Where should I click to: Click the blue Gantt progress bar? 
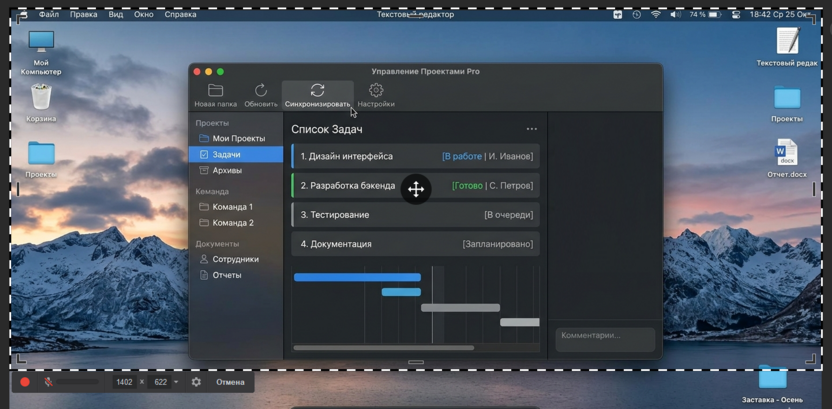coord(358,277)
